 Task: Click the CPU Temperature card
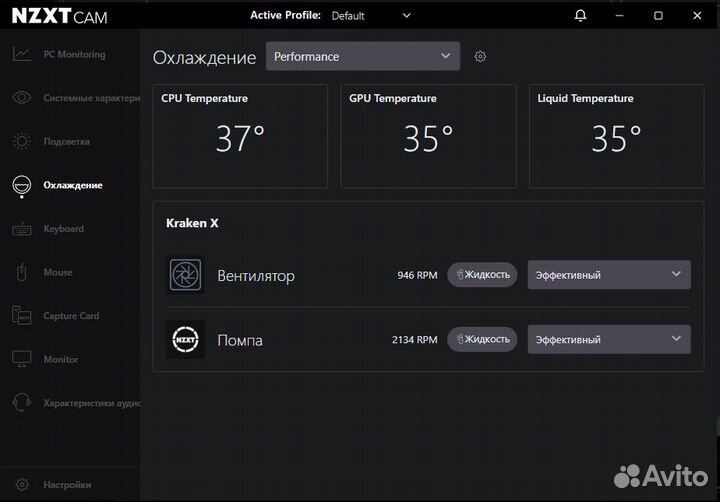[x=240, y=137]
